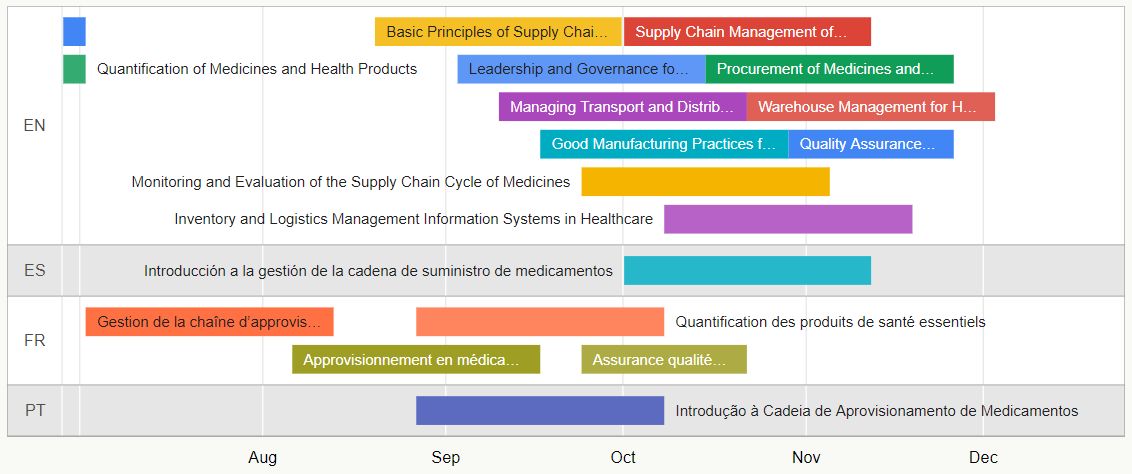Image resolution: width=1132 pixels, height=474 pixels.
Task: Click the orange Quantification des produits bar
Action: pos(540,322)
